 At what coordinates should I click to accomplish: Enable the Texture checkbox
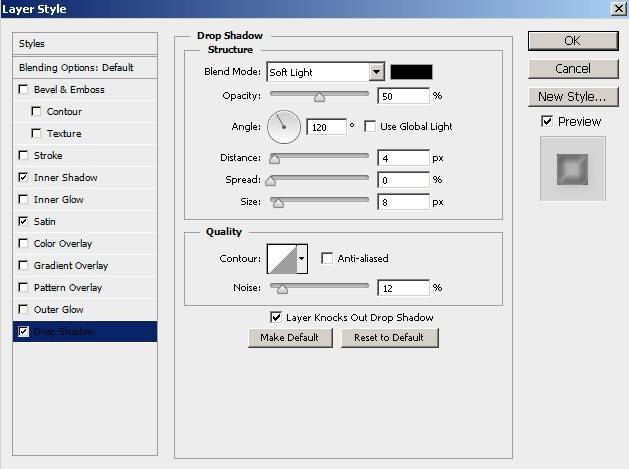point(36,133)
